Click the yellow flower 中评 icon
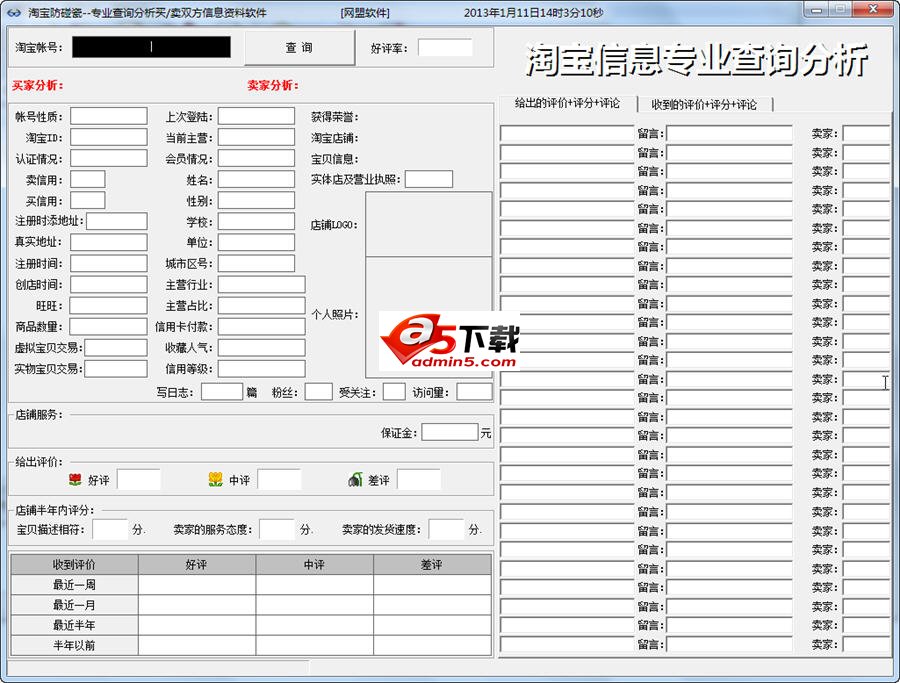The width and height of the screenshot is (900, 683). tap(215, 479)
